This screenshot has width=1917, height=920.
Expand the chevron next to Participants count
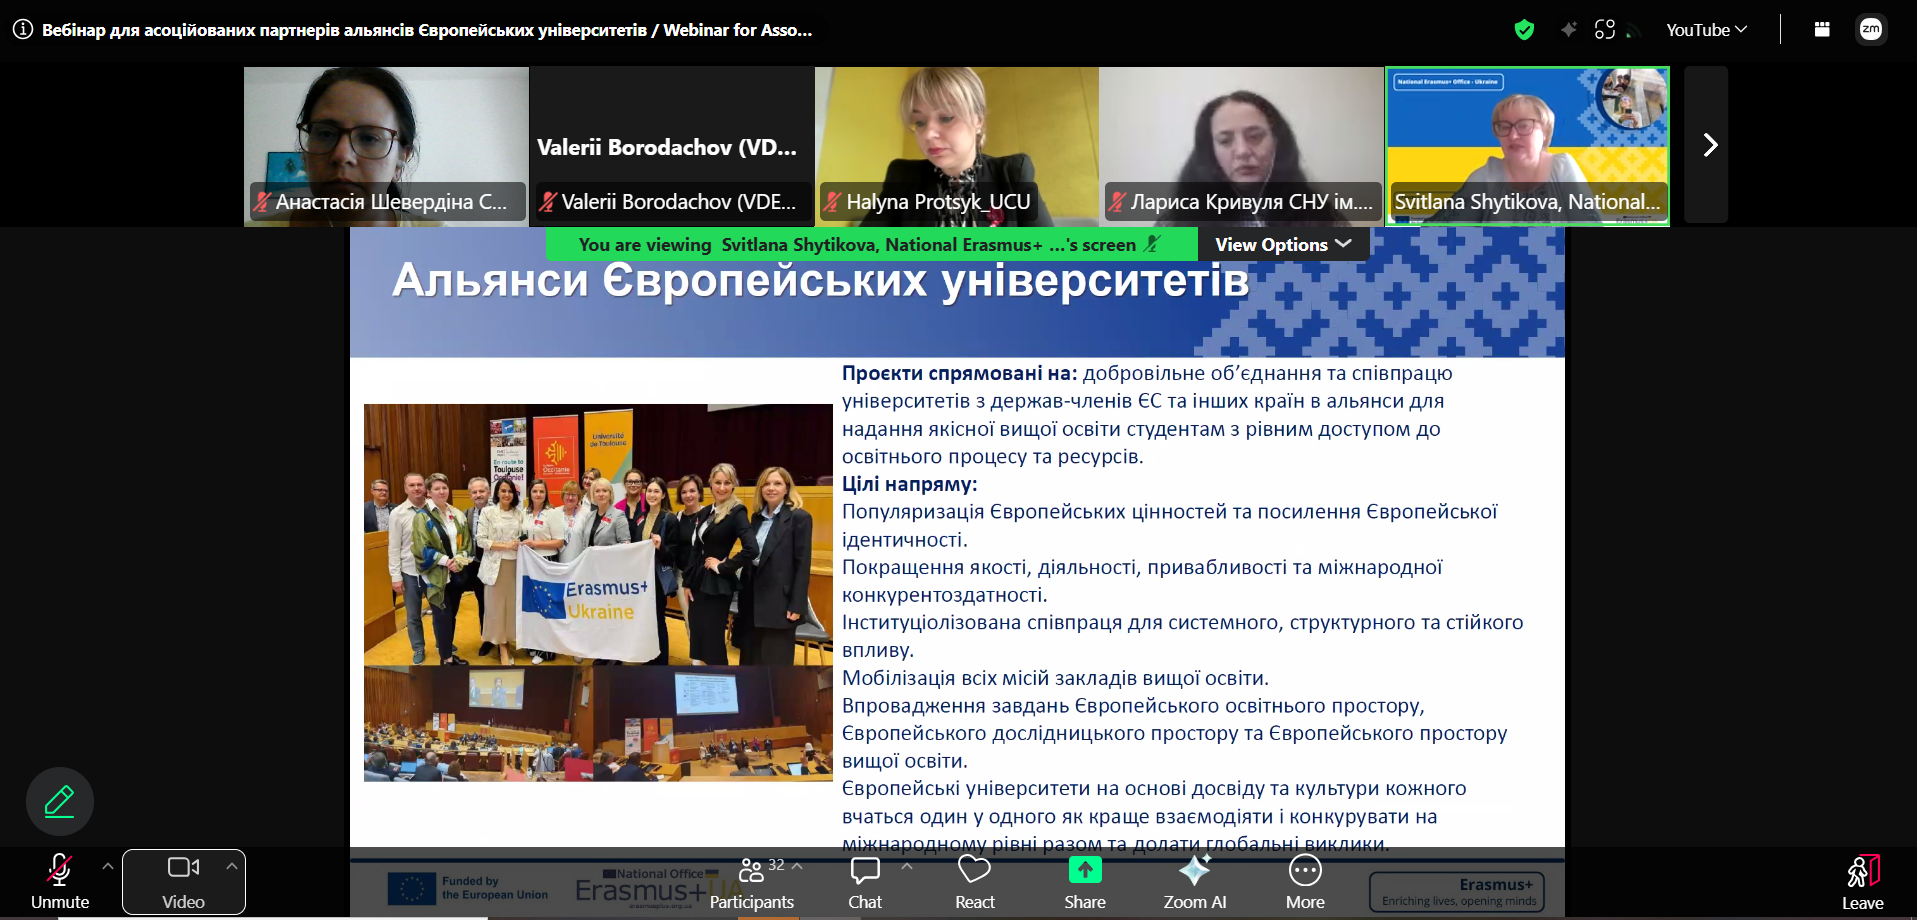tap(797, 866)
